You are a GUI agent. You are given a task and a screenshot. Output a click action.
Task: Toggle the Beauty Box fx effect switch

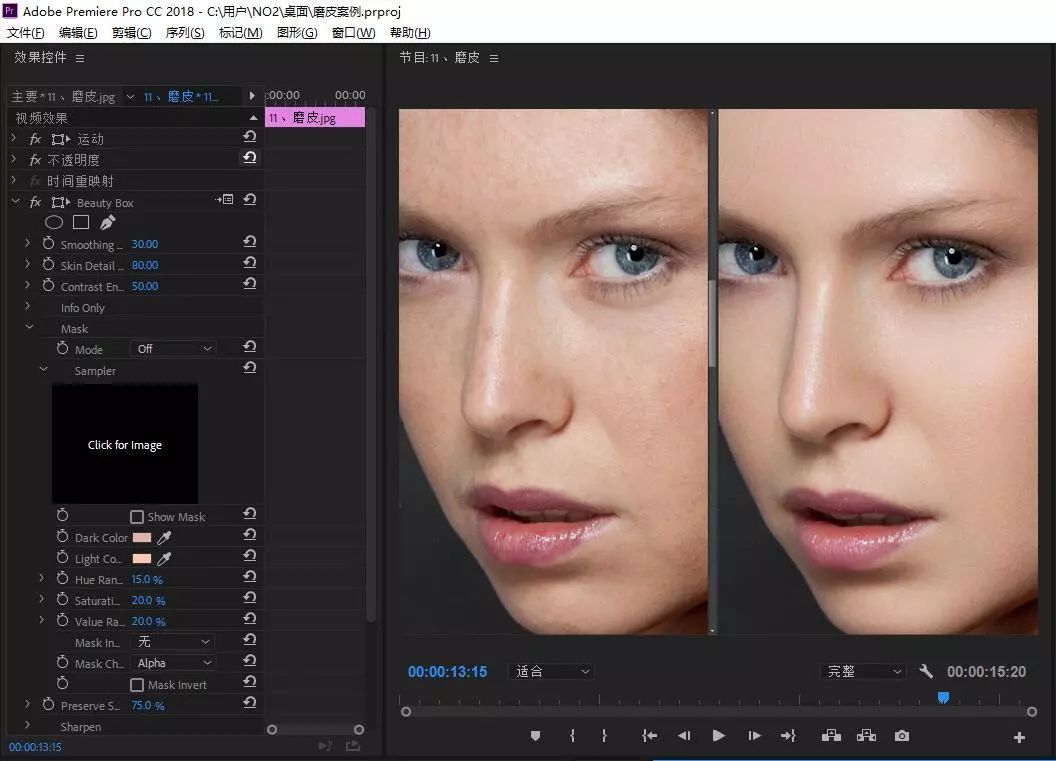tap(36, 202)
